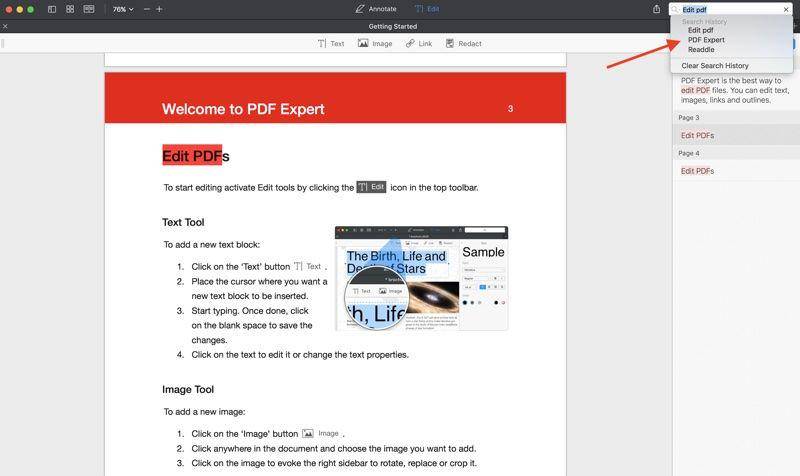Switch to two-page split view icon
Screen dimensions: 800x476
click(89, 9)
